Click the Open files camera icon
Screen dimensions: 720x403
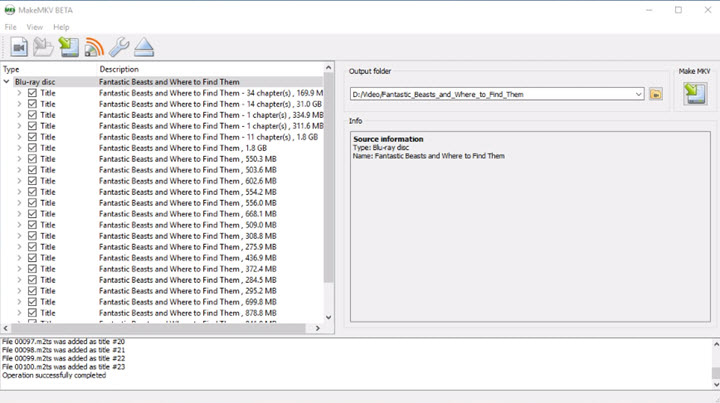(19, 47)
